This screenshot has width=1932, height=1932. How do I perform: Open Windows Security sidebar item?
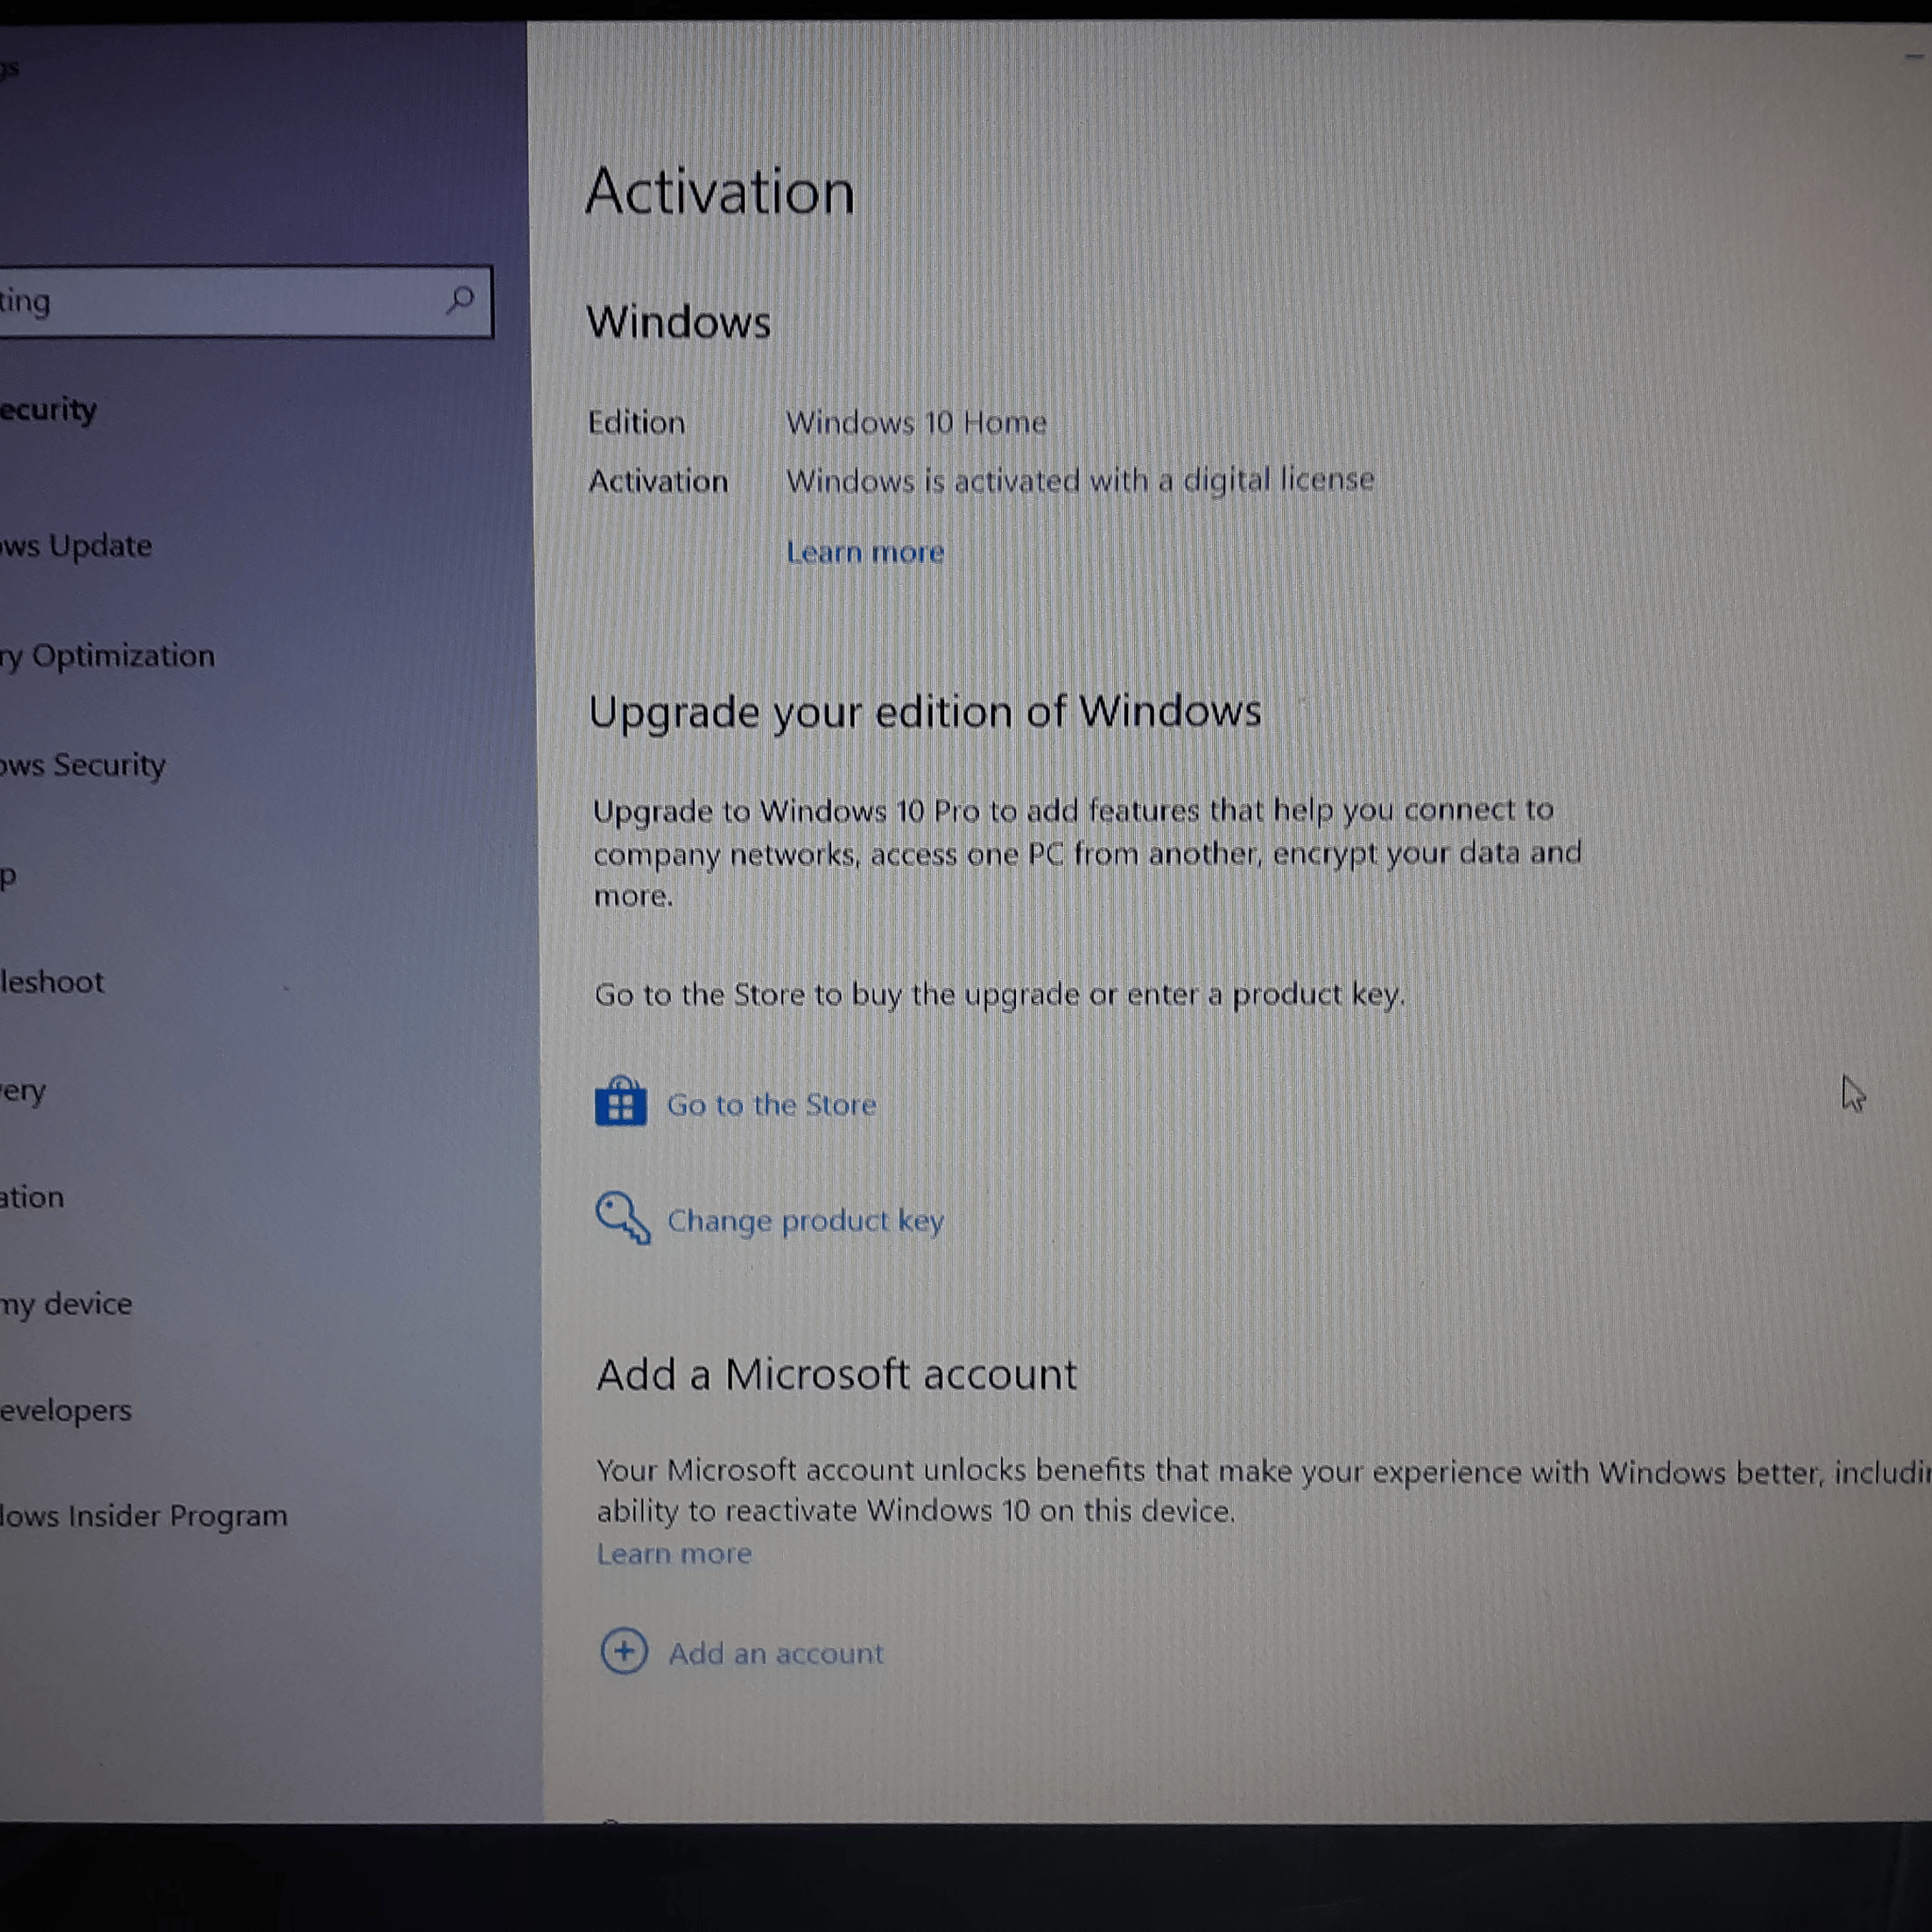(83, 765)
